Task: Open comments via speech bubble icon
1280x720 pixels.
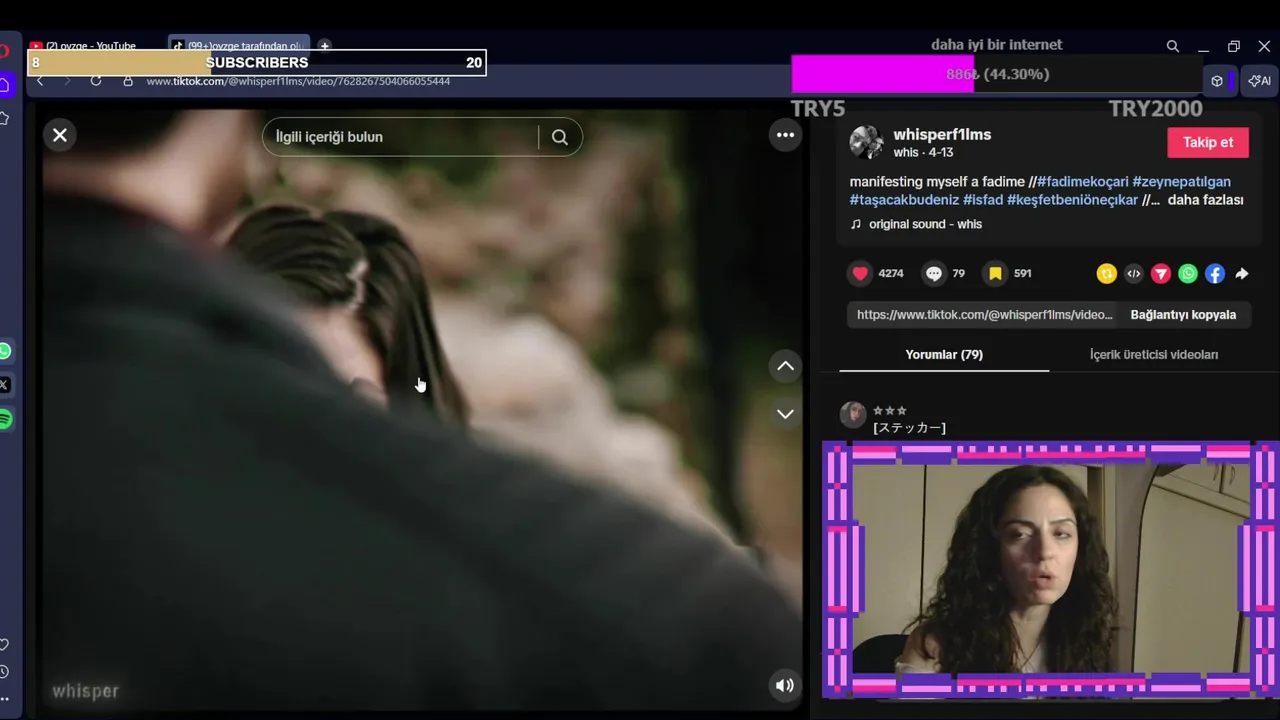Action: click(933, 273)
